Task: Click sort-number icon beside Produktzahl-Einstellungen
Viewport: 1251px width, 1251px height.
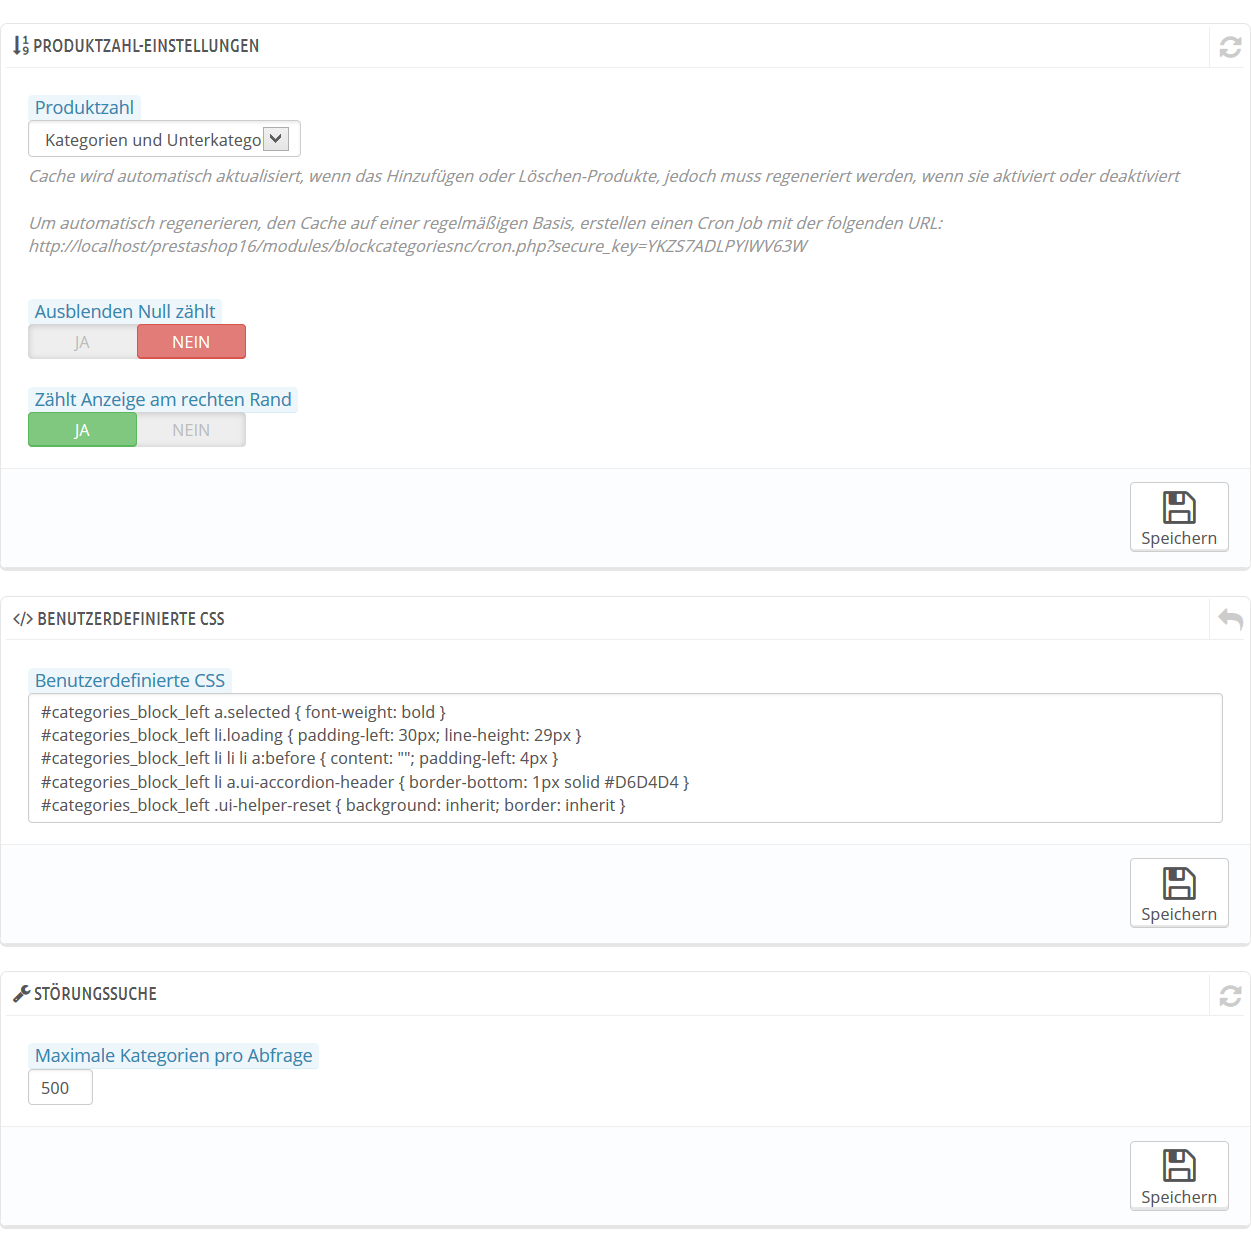Action: (x=21, y=45)
